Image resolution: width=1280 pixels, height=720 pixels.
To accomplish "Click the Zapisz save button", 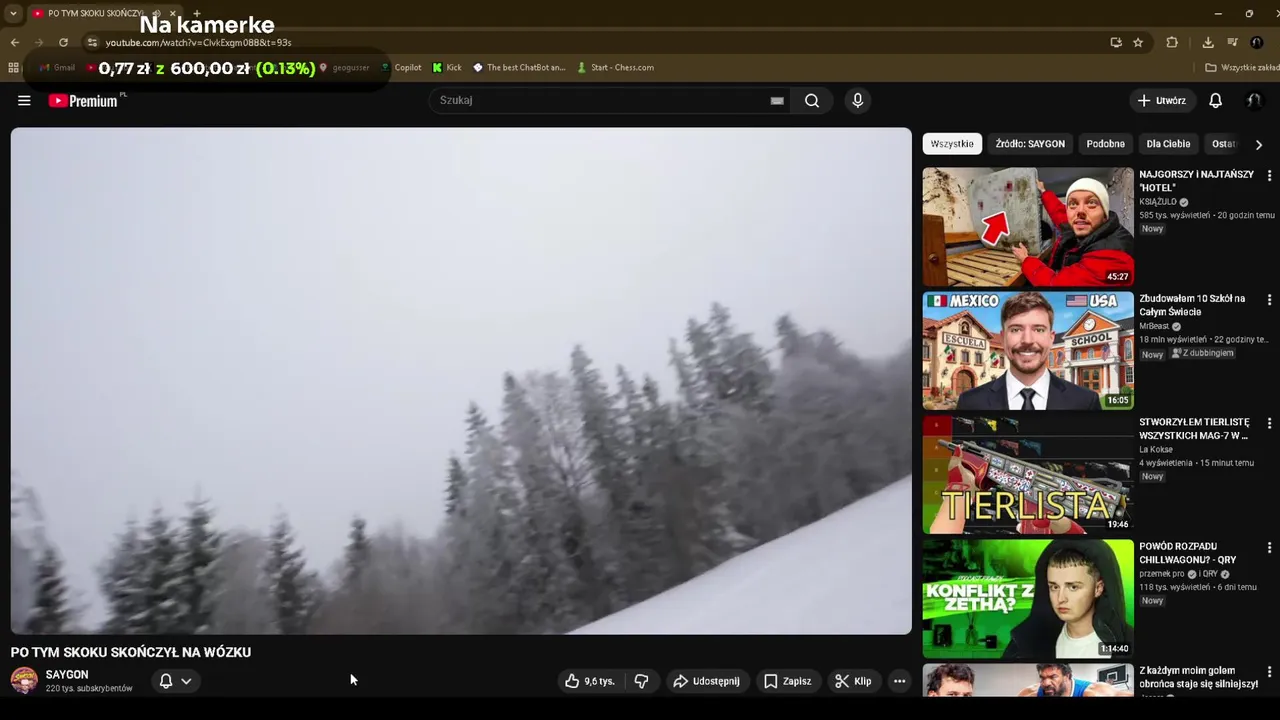I will (787, 681).
